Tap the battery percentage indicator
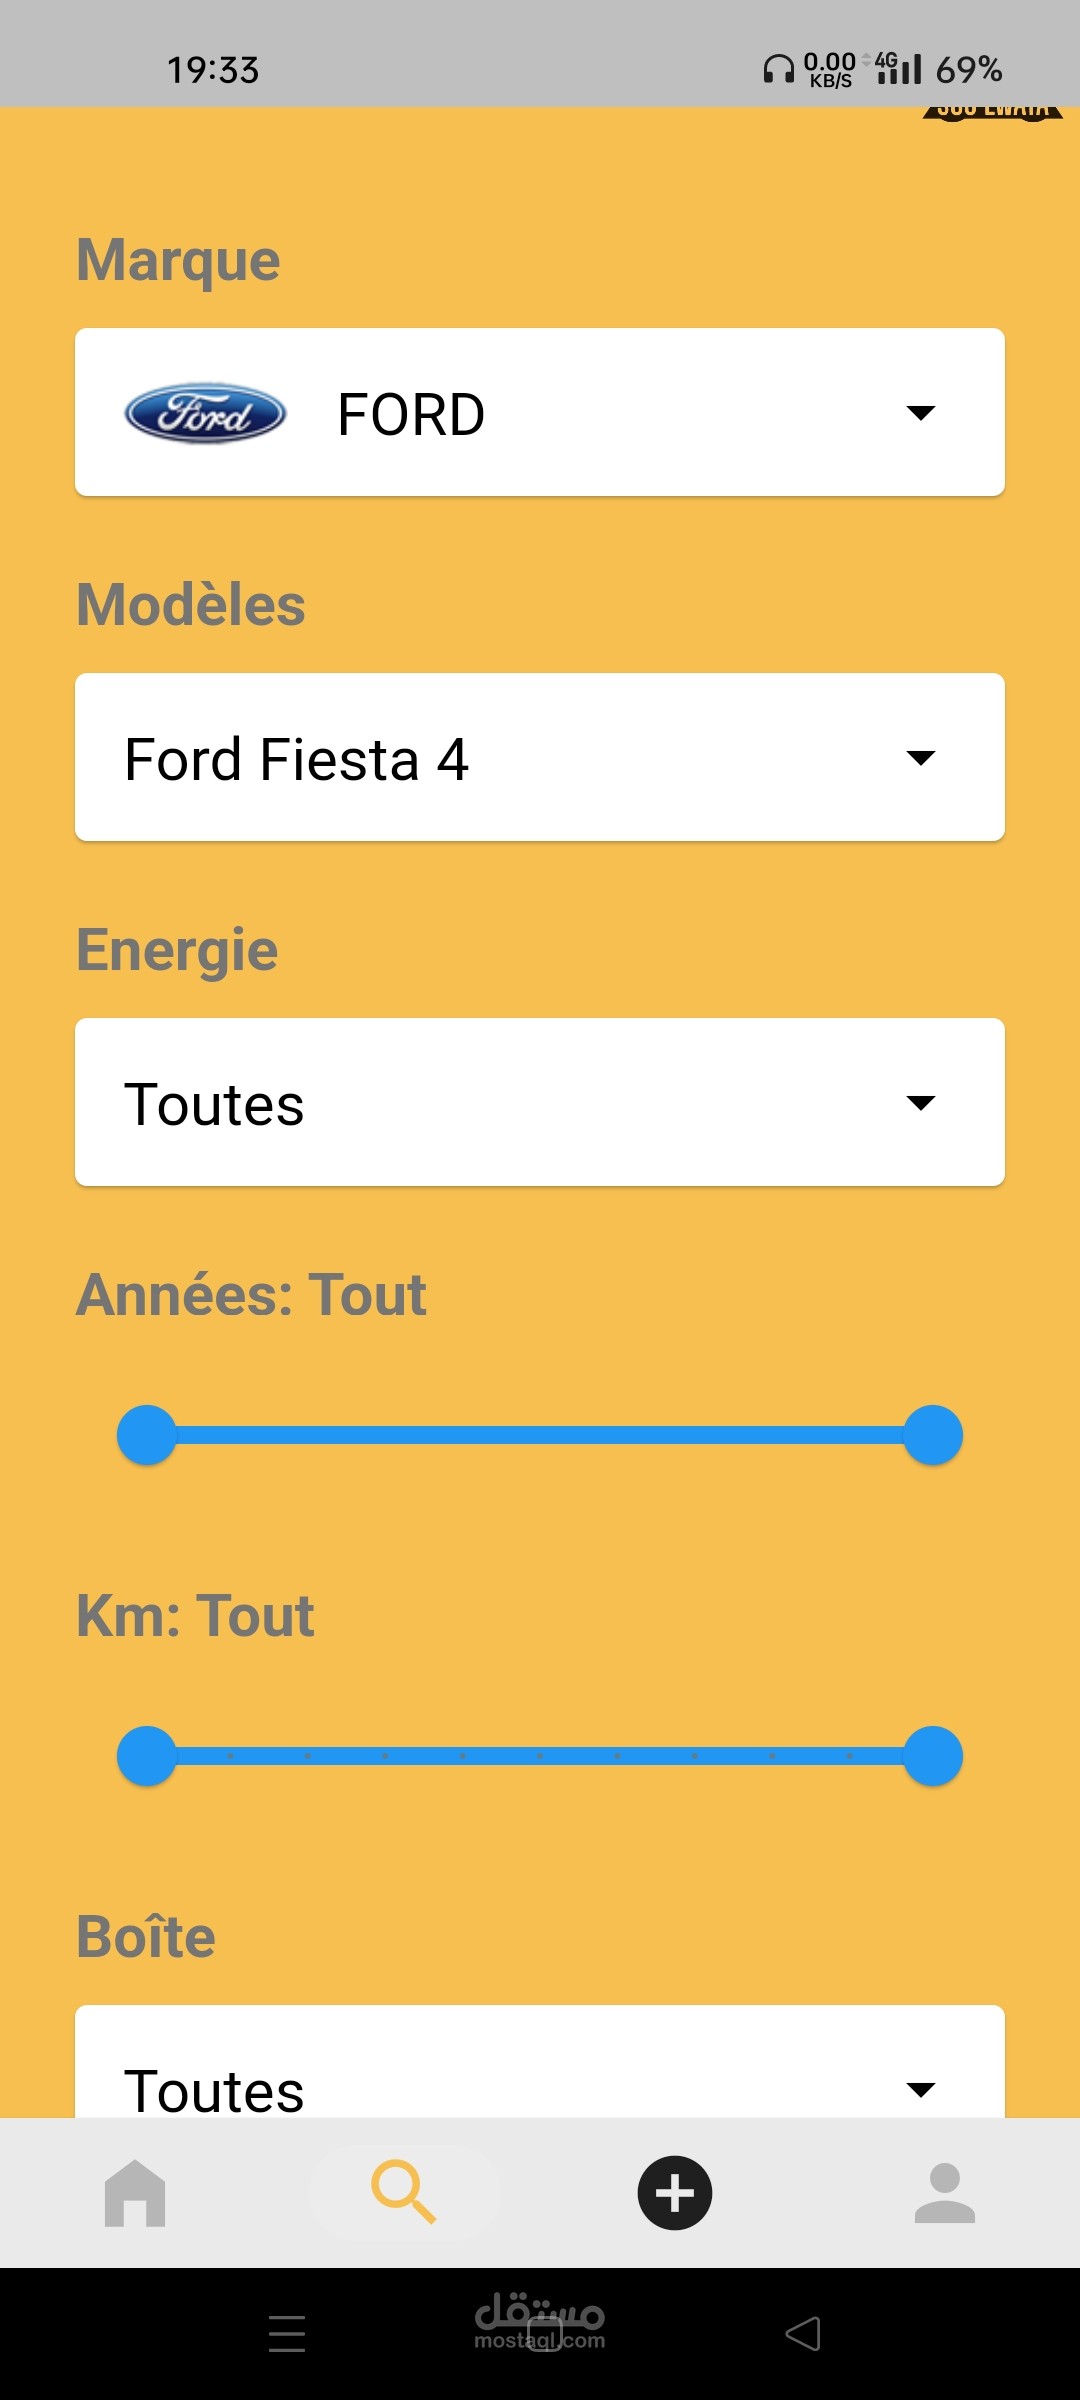The image size is (1080, 2400). click(x=968, y=69)
